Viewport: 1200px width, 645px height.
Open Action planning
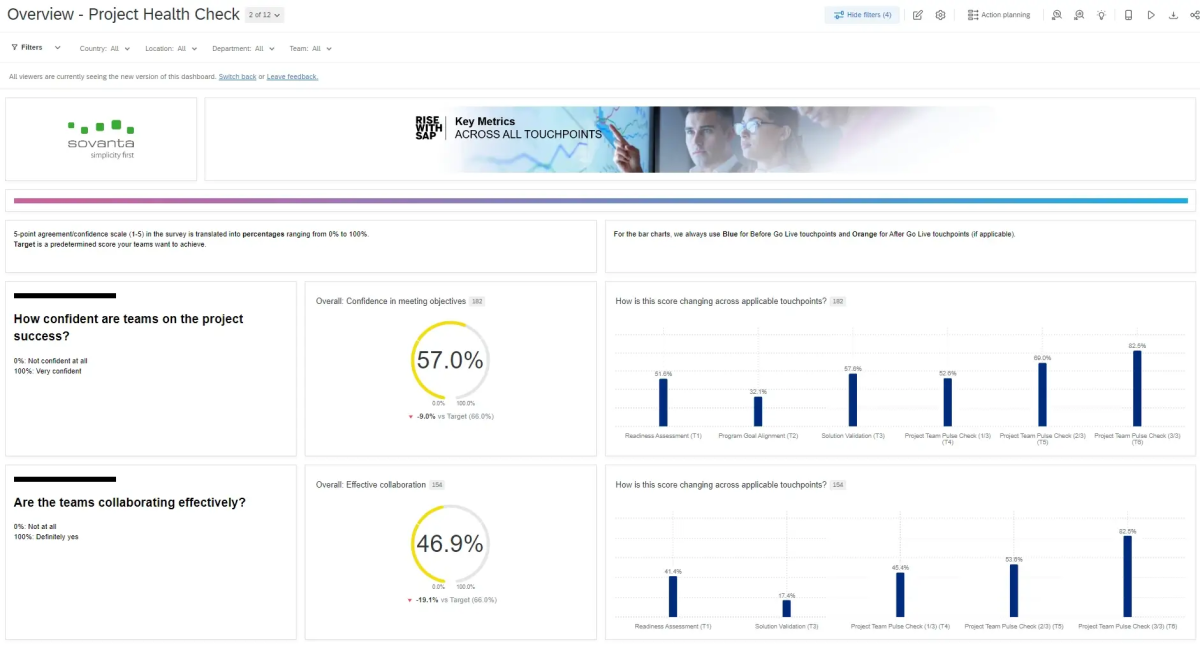tap(999, 15)
